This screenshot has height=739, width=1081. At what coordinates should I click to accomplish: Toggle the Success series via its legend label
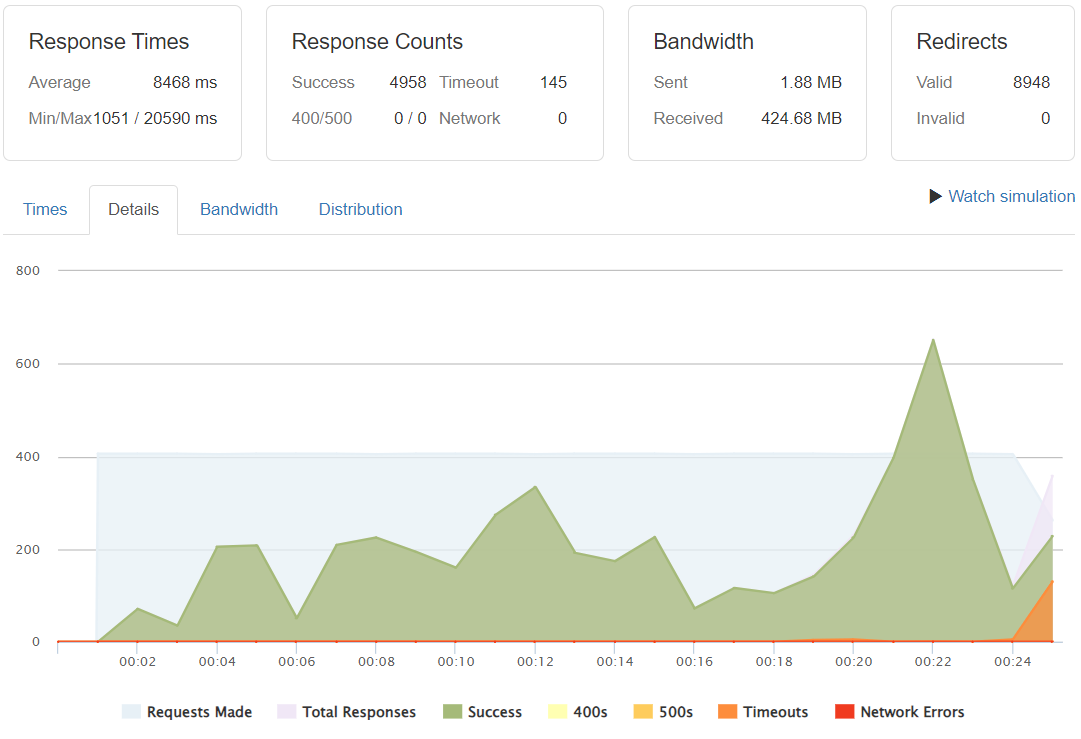494,711
